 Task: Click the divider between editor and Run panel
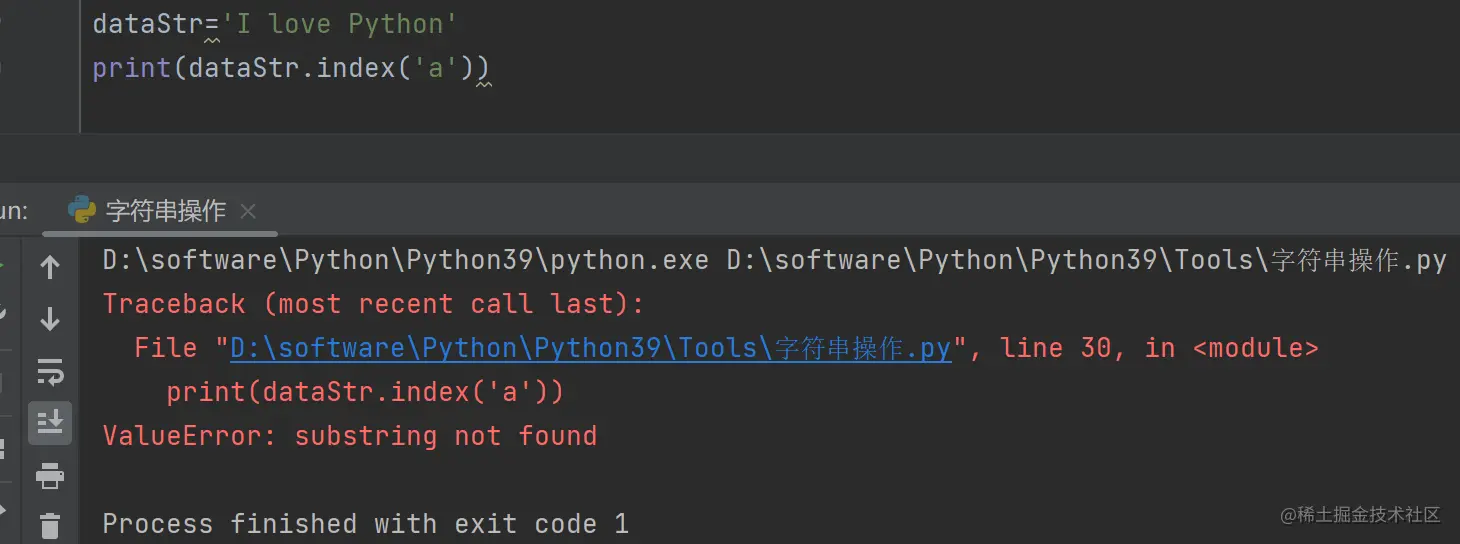click(x=730, y=158)
